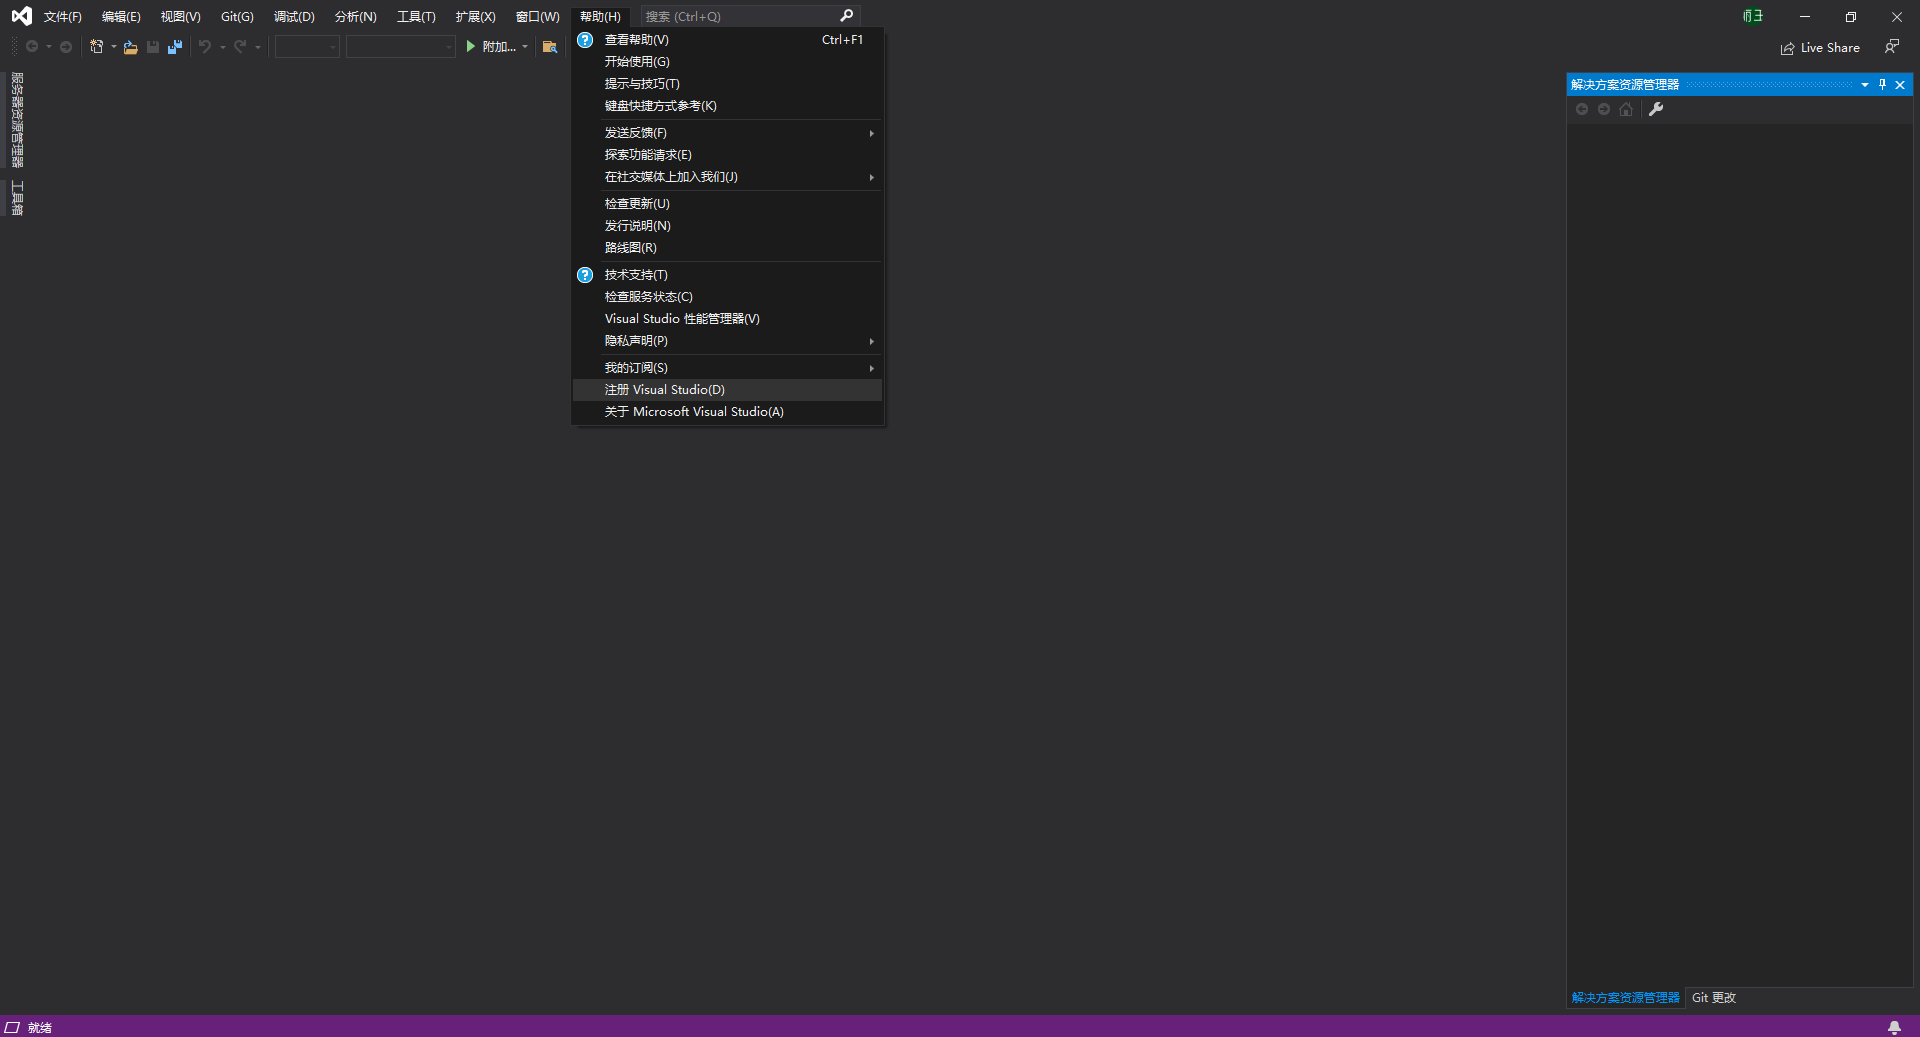1920x1037 pixels.
Task: Expand the 隐私声明(P) submenu
Action: tap(727, 341)
